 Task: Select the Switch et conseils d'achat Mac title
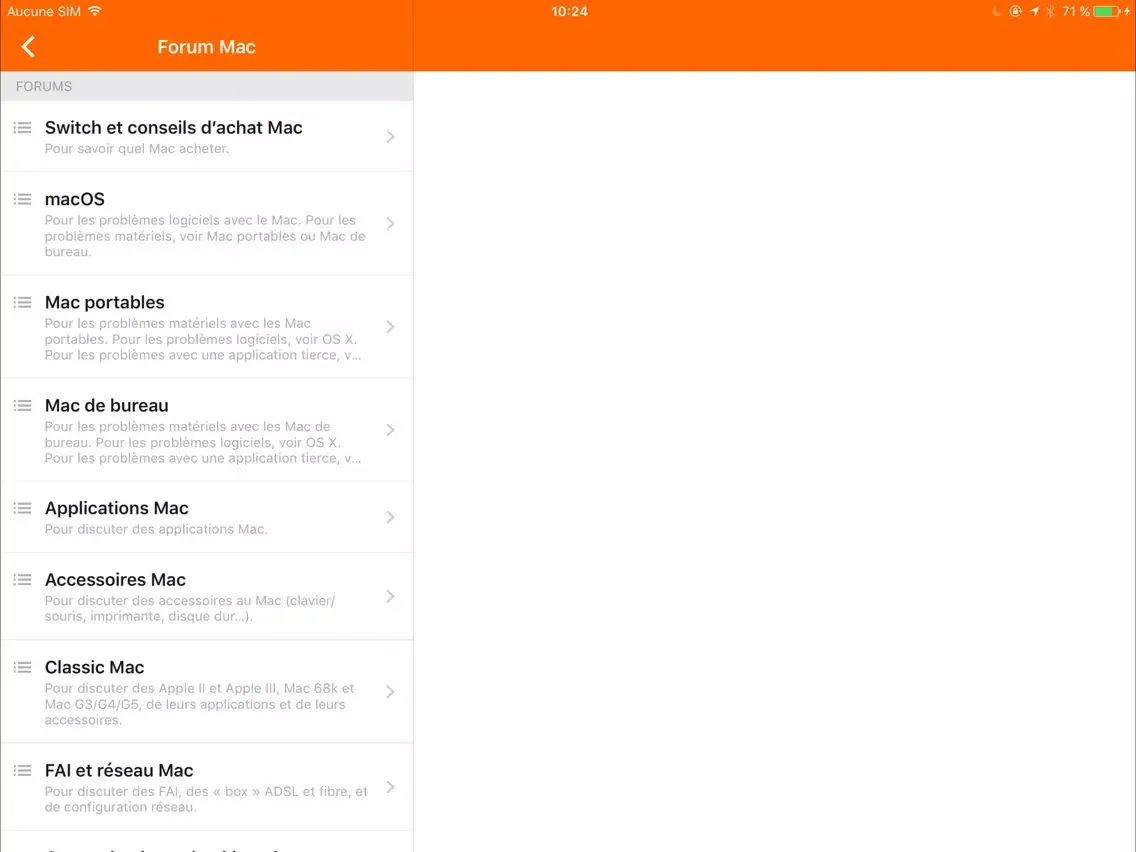174,128
